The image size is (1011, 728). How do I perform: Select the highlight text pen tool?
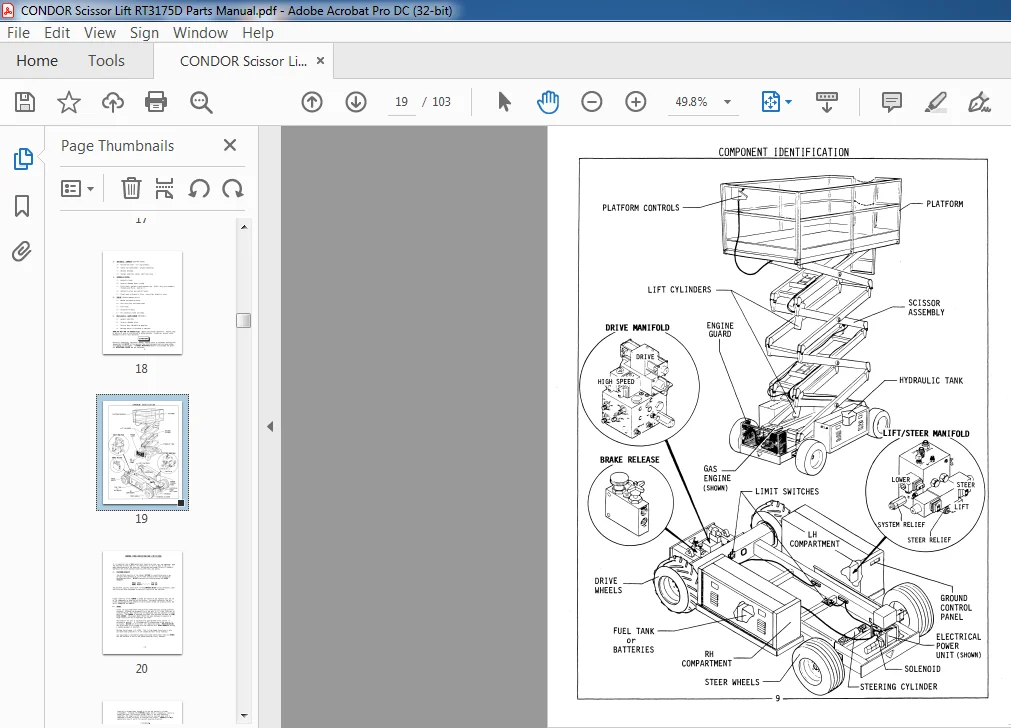pos(936,102)
